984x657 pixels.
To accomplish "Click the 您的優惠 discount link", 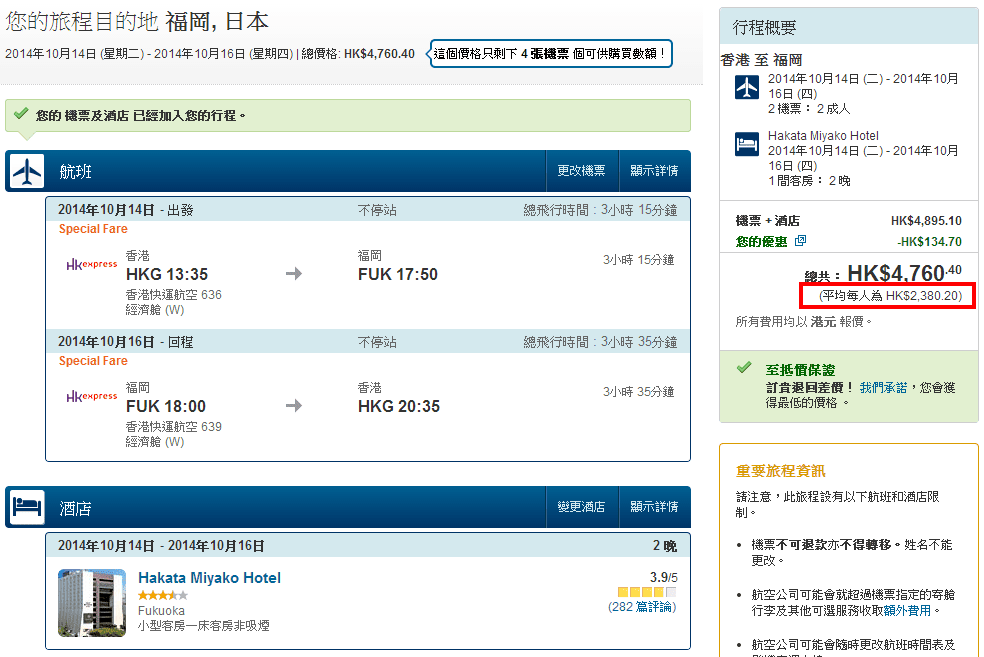I will 761,241.
